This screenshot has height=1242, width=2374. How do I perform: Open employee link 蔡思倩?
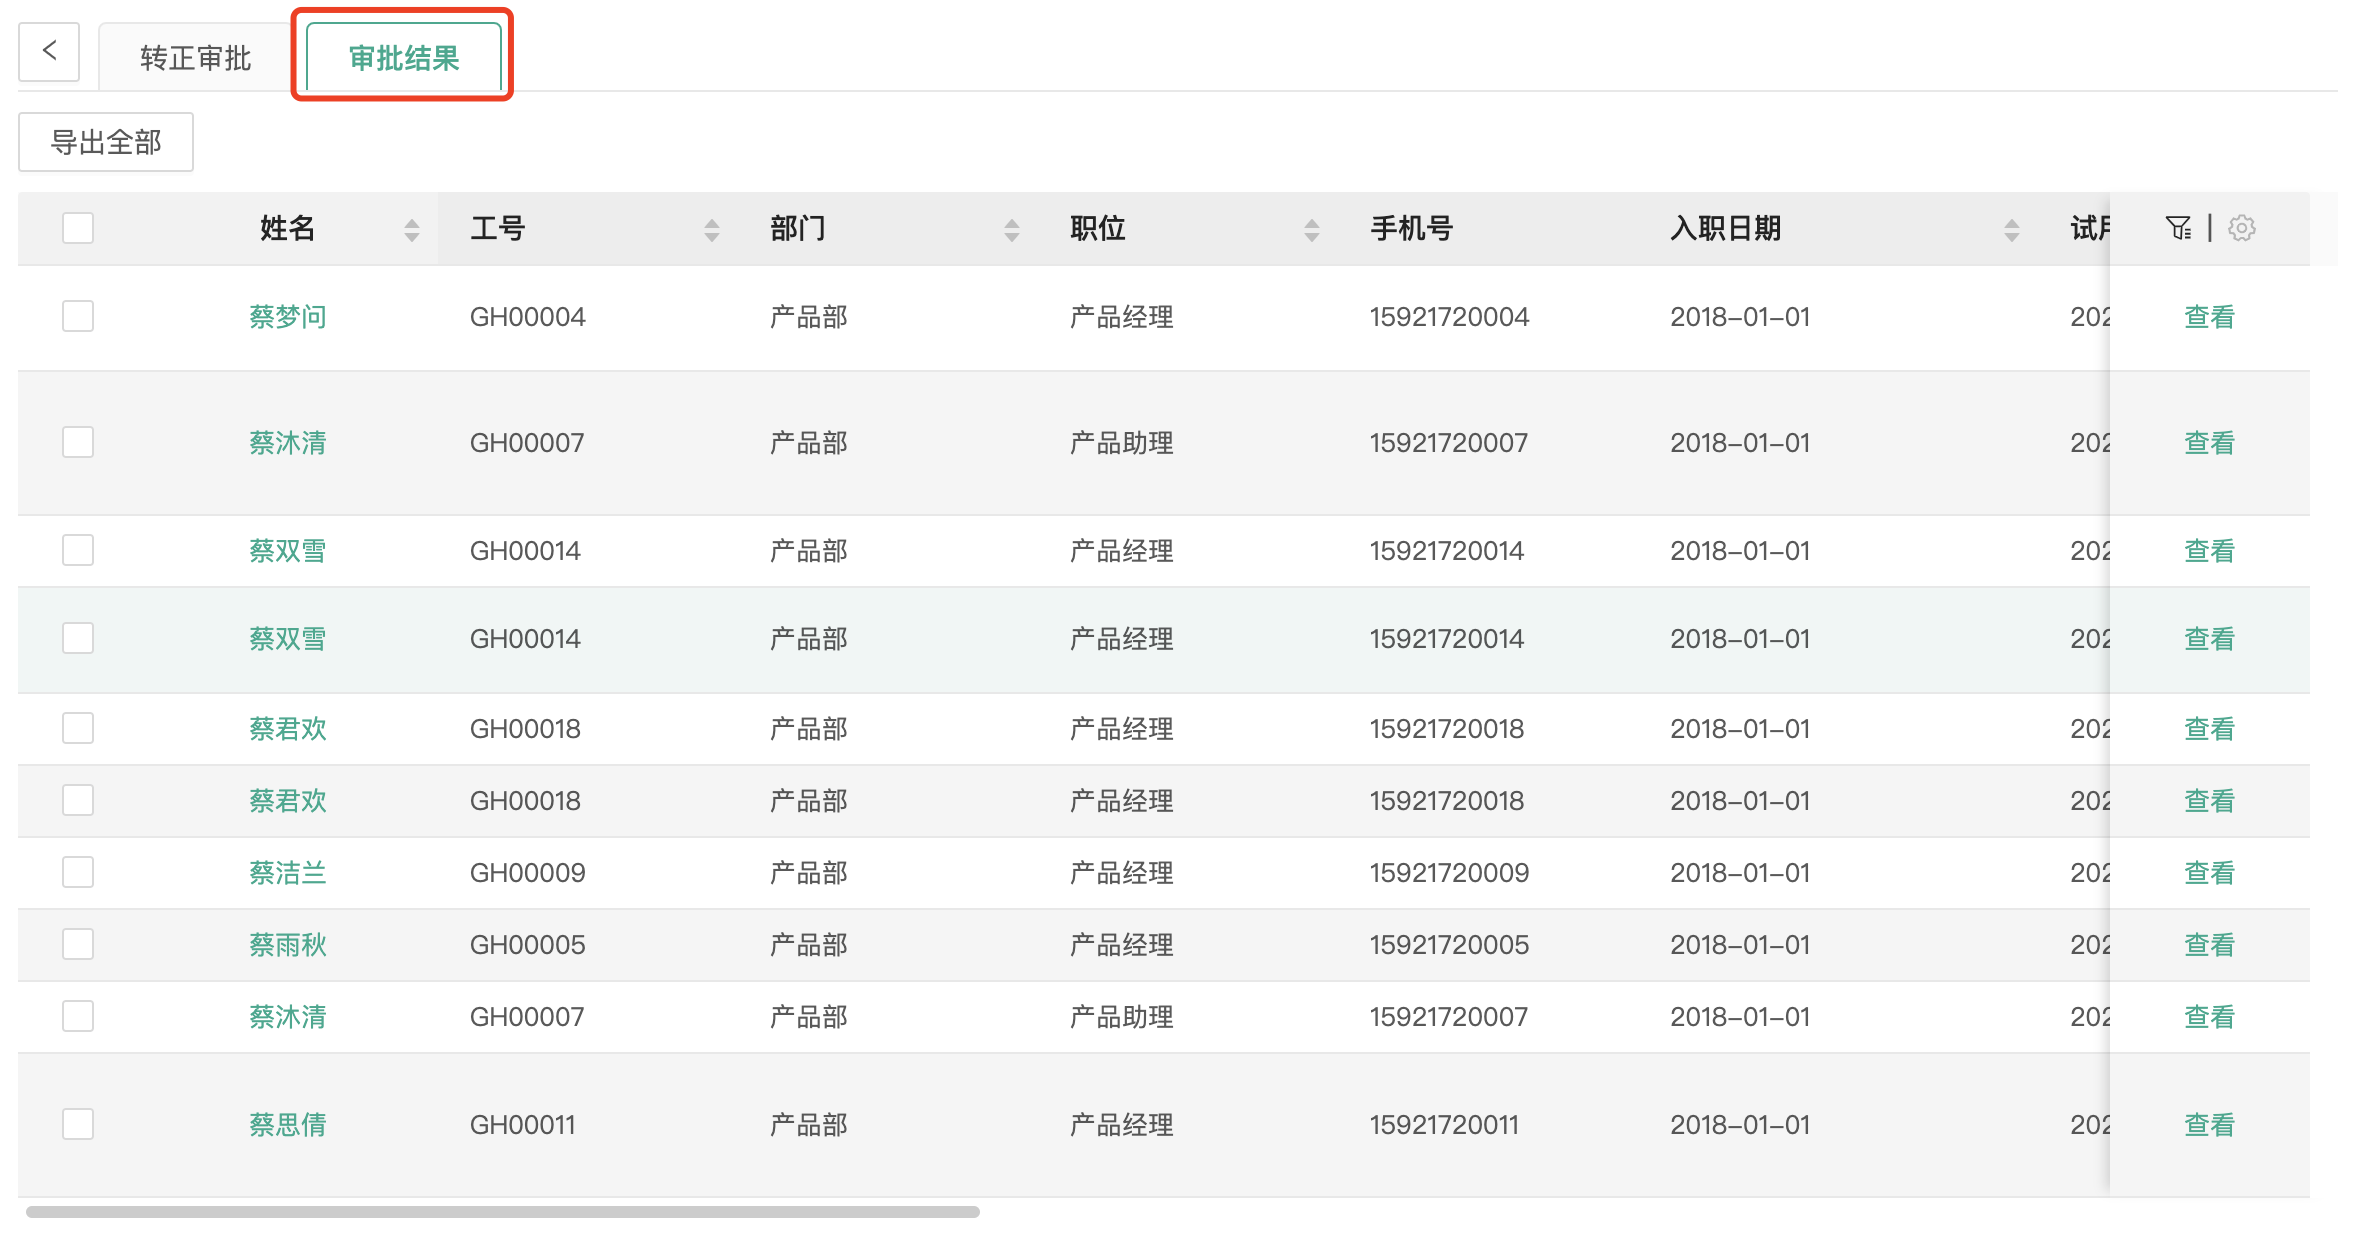[x=288, y=1125]
